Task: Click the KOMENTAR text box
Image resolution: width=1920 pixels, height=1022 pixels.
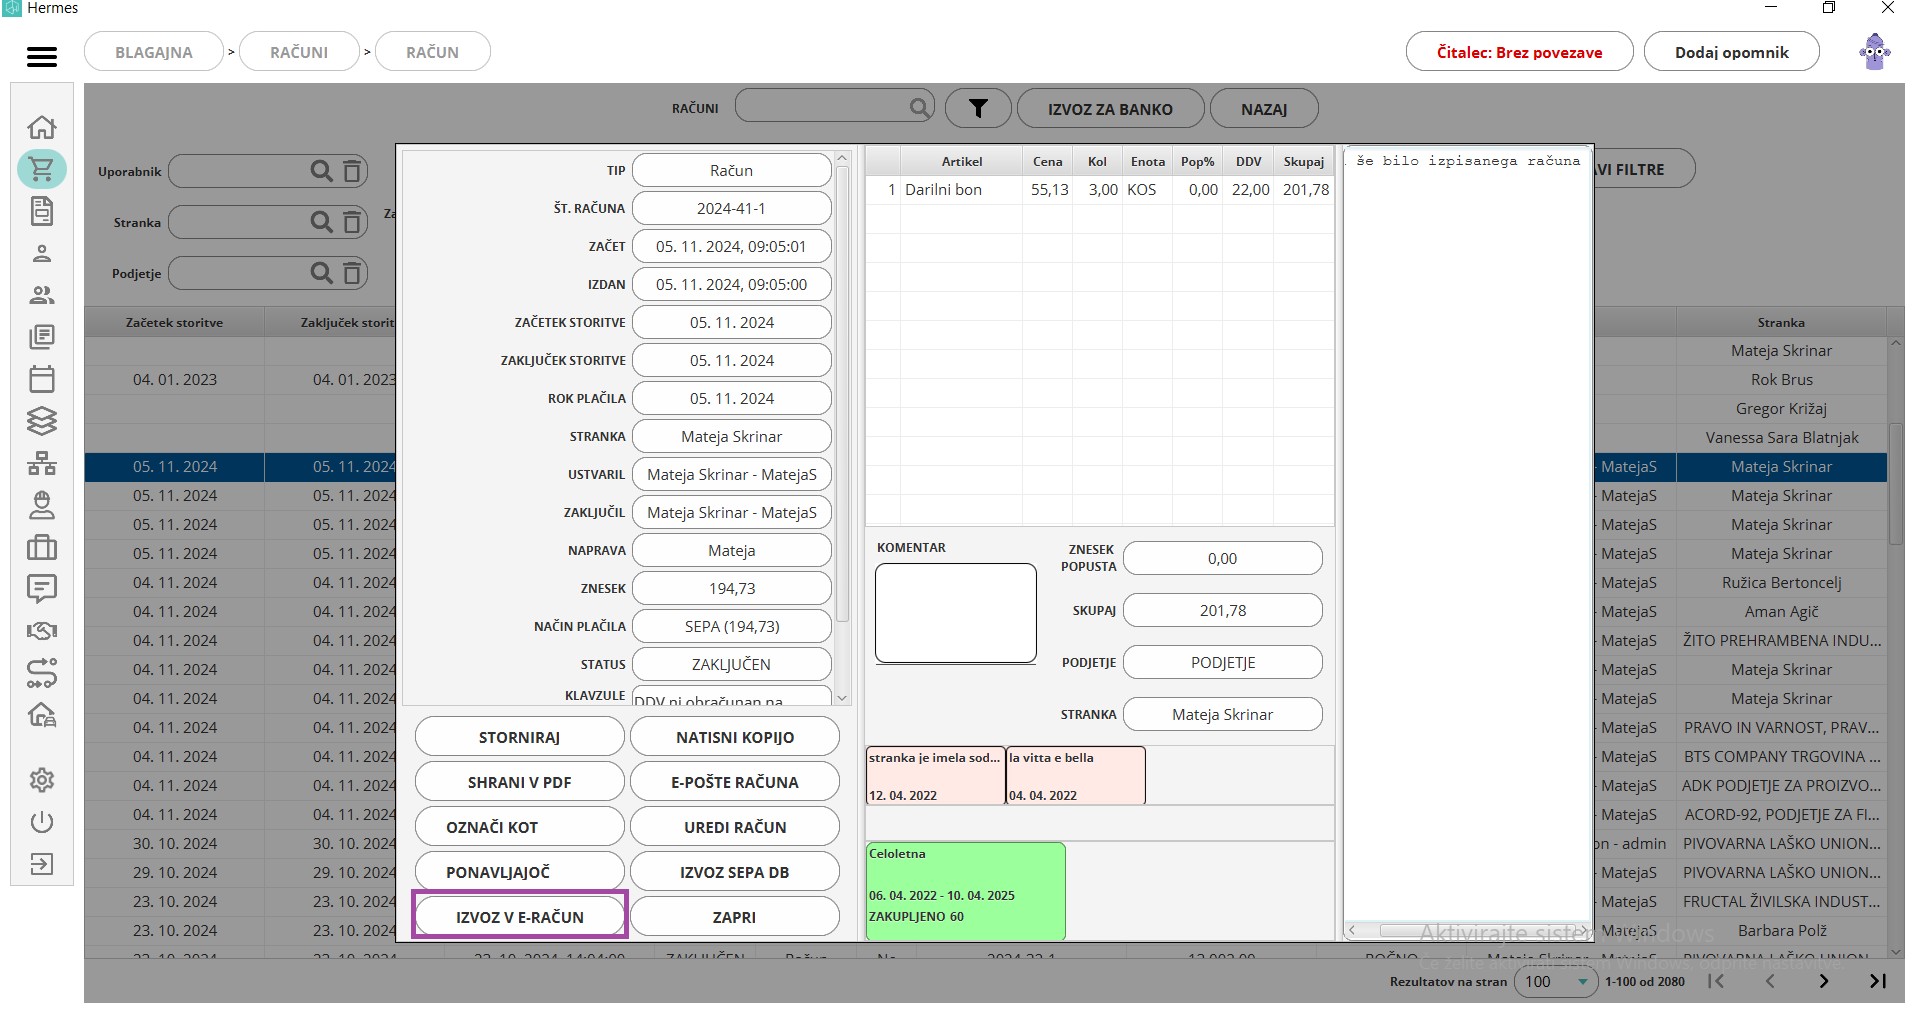Action: [956, 613]
